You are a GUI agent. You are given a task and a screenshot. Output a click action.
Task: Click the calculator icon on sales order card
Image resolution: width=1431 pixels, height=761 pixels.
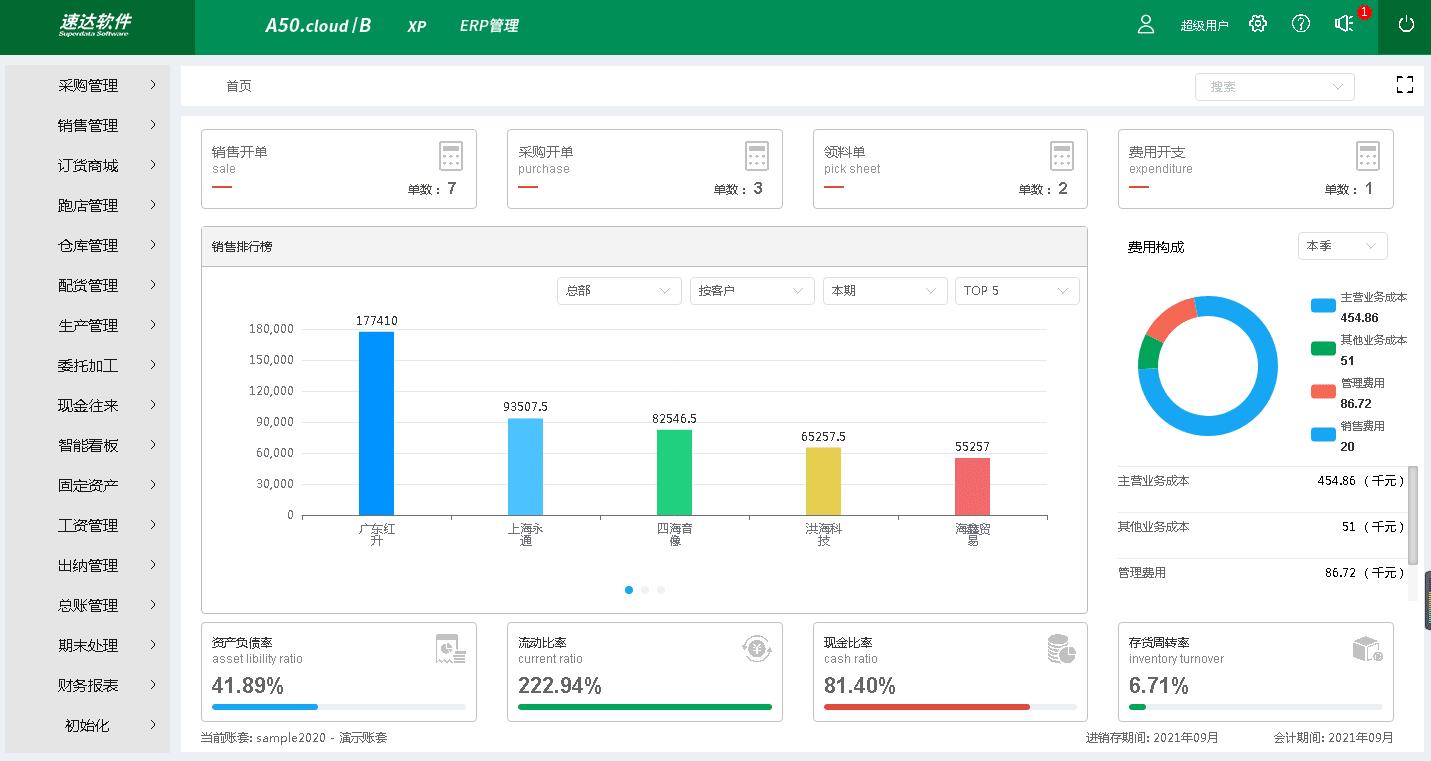tap(451, 156)
